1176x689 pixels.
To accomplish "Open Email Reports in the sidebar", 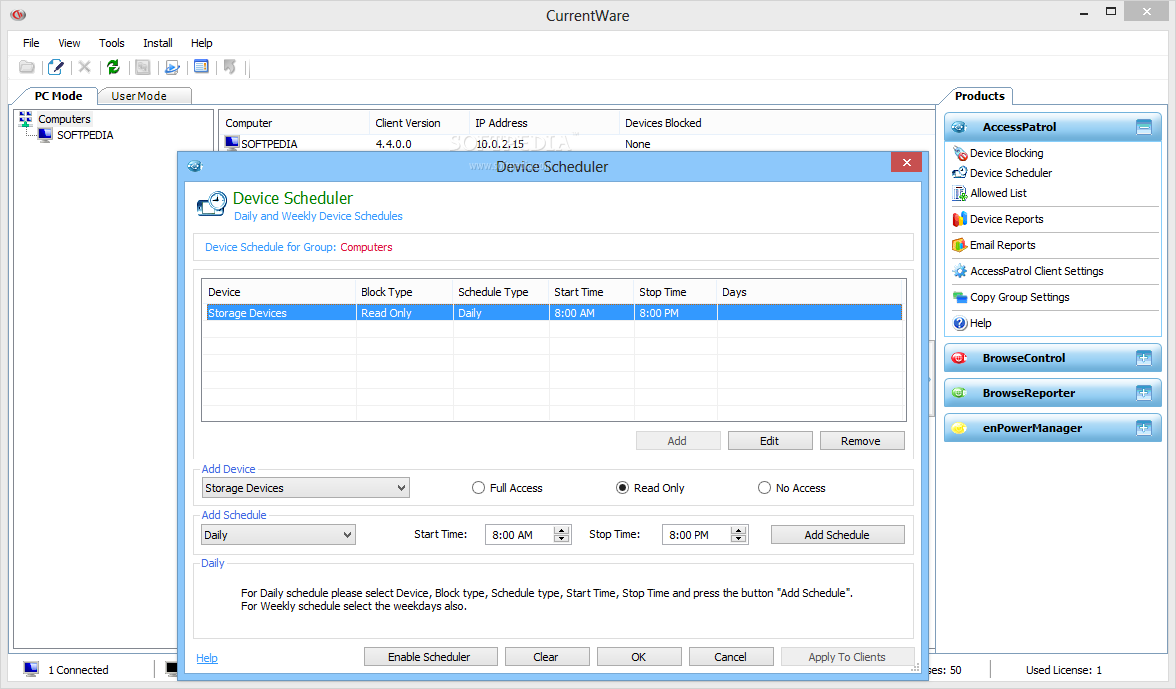I will point(1002,245).
